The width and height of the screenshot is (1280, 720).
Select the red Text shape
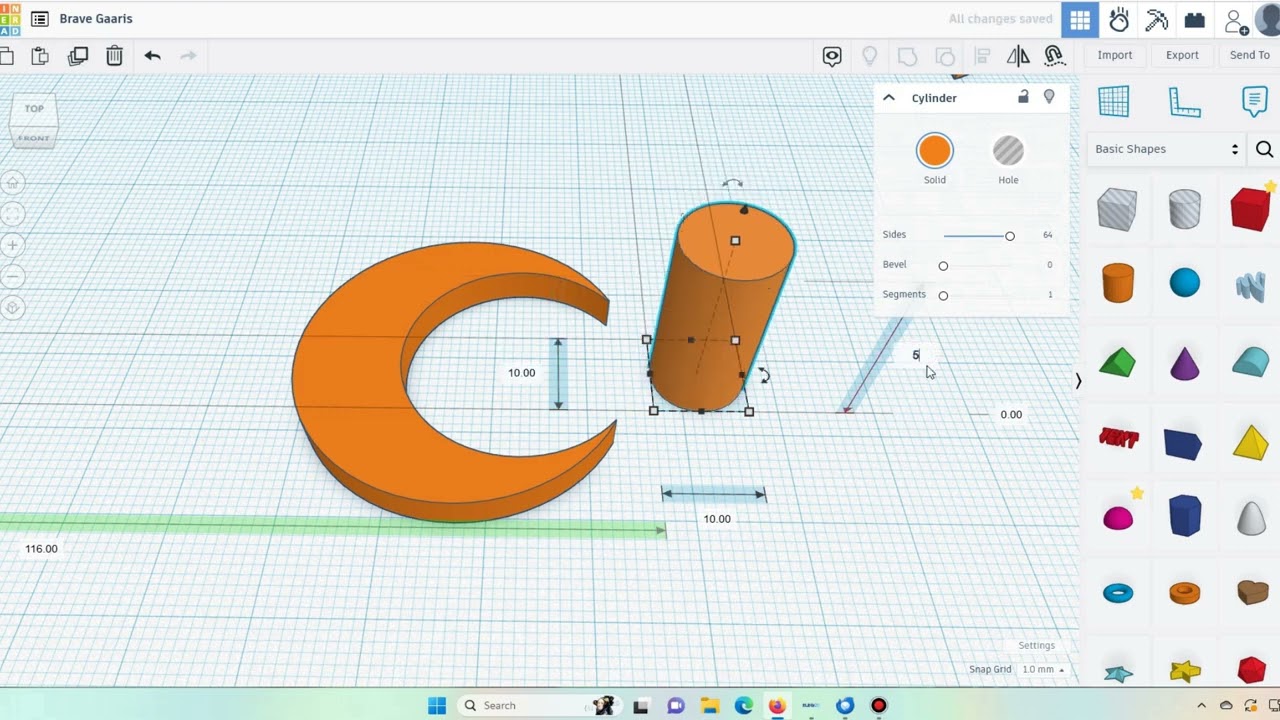coord(1118,437)
